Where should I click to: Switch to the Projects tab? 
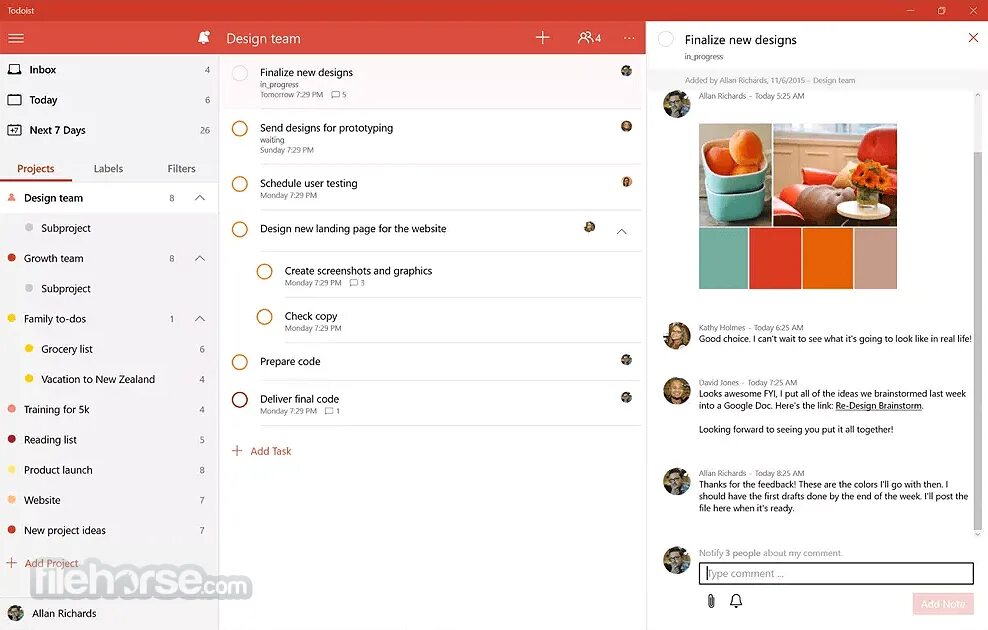[x=36, y=168]
